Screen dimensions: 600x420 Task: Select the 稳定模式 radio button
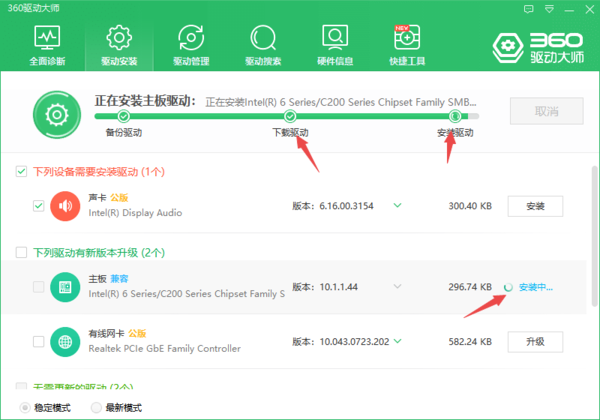pos(24,408)
